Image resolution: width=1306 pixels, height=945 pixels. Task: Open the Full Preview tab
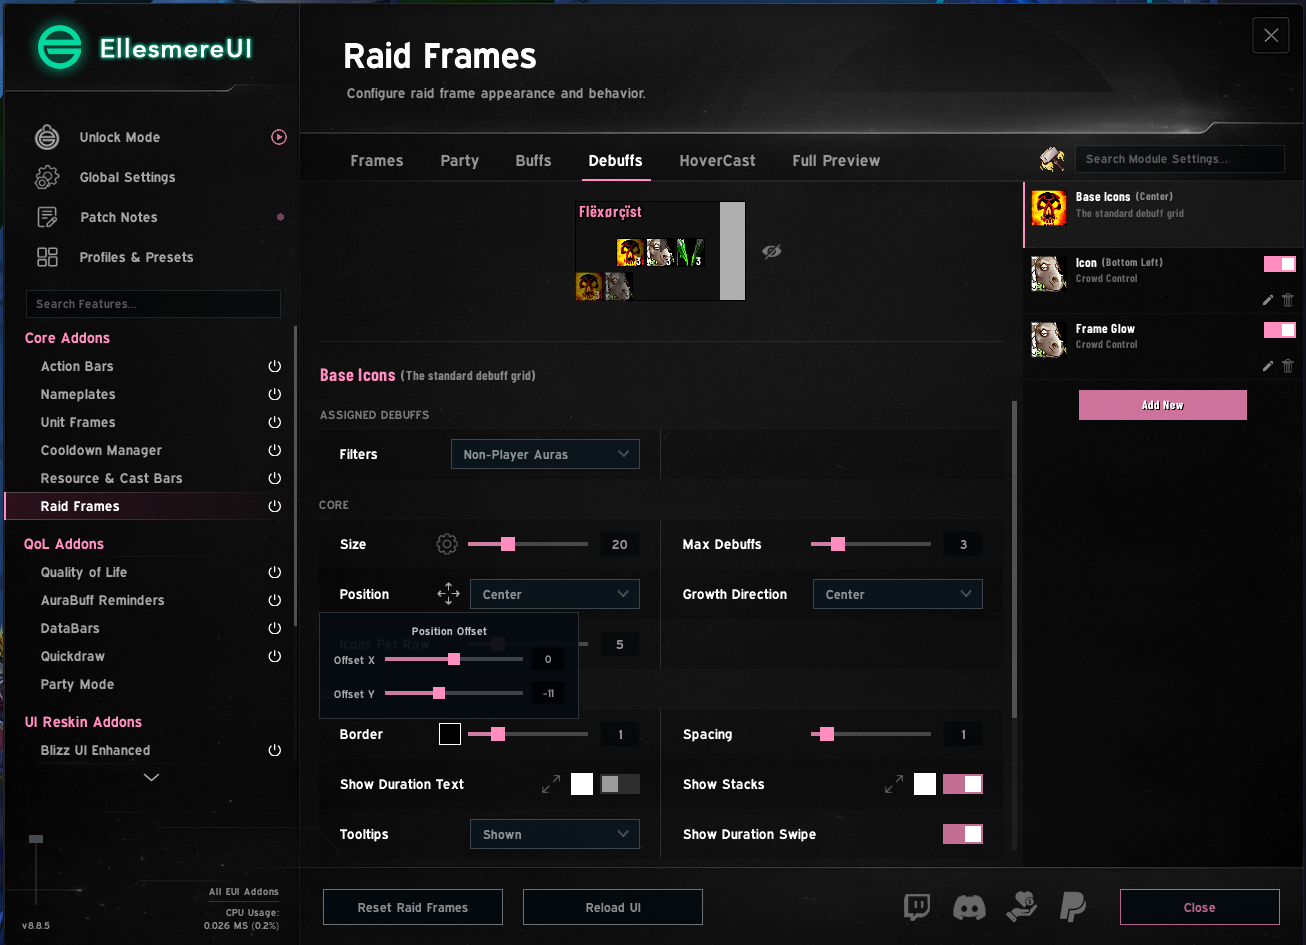click(x=837, y=161)
